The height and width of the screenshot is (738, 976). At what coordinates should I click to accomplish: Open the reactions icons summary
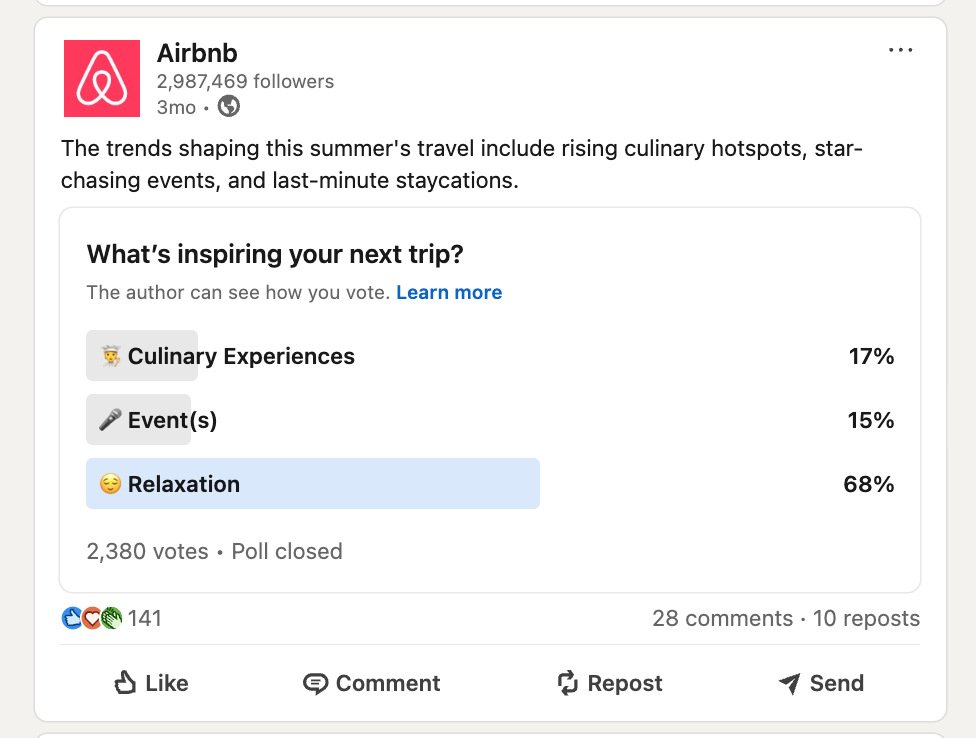(91, 619)
